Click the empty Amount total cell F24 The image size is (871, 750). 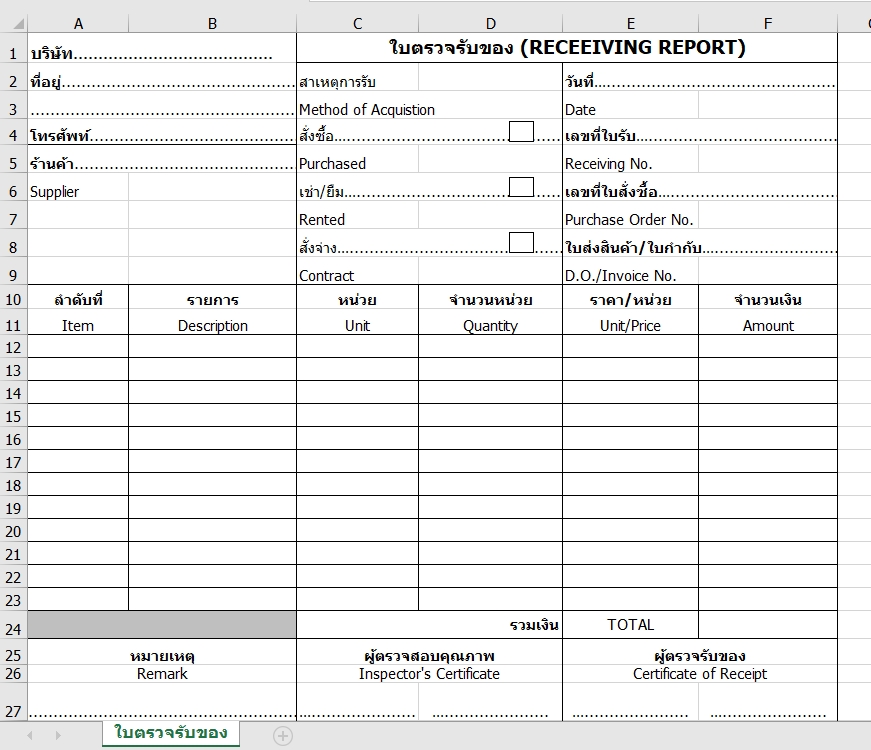pos(768,625)
